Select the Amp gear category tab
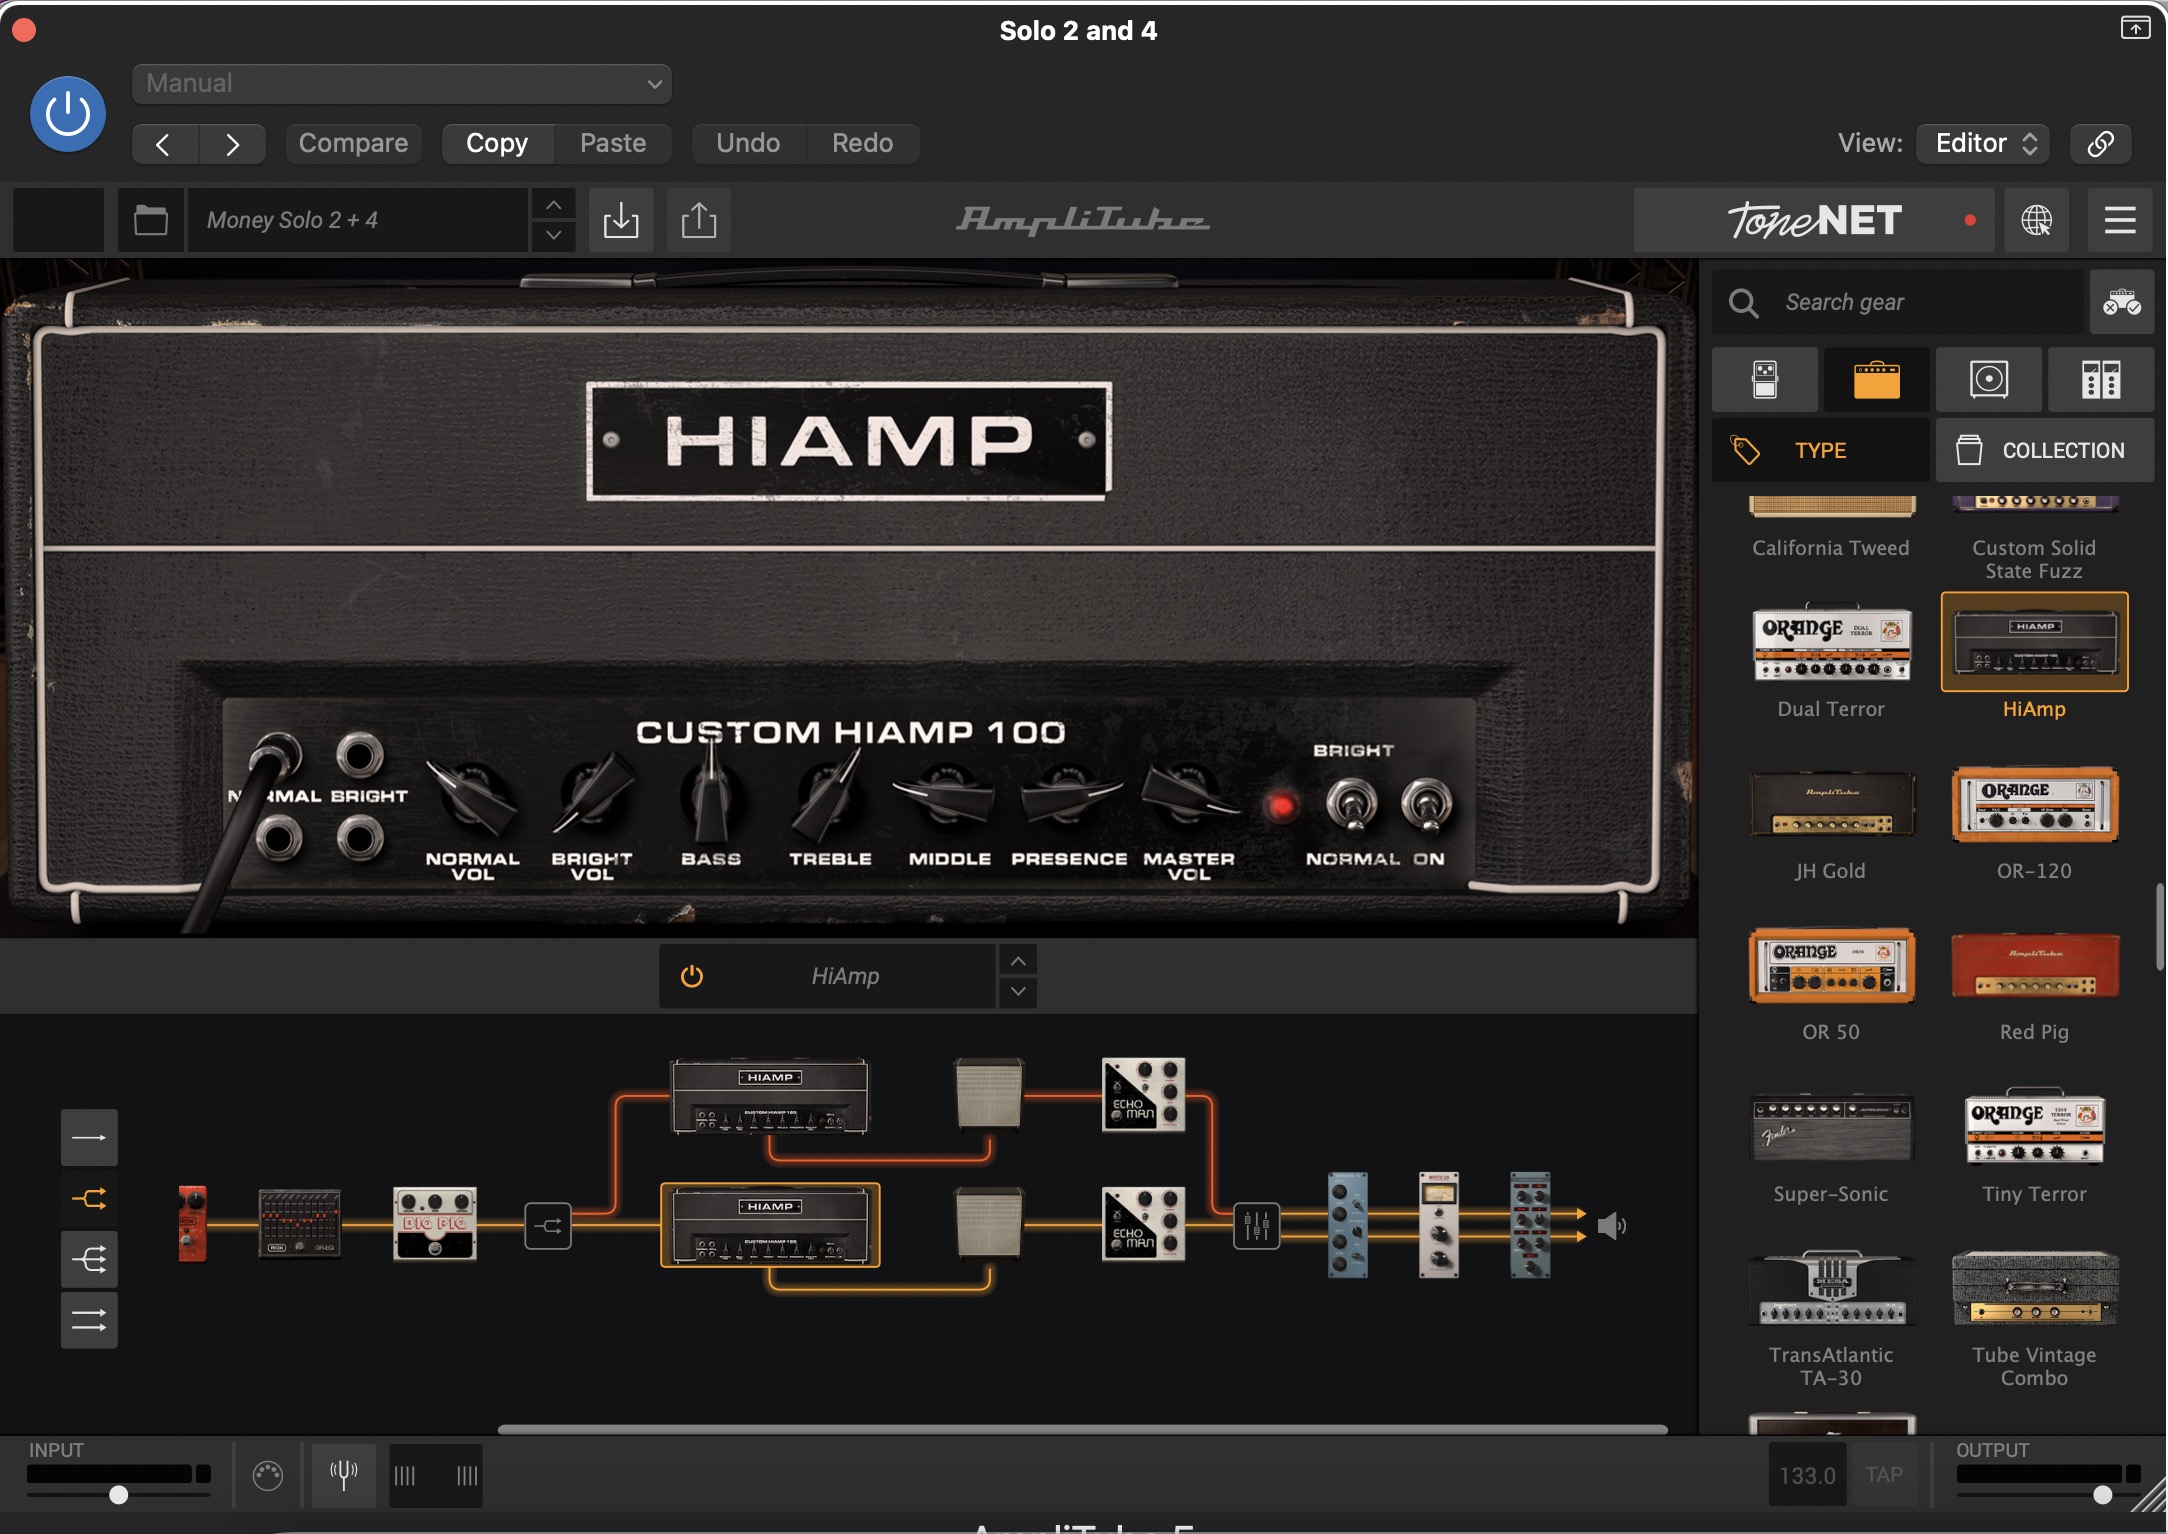 [1876, 380]
